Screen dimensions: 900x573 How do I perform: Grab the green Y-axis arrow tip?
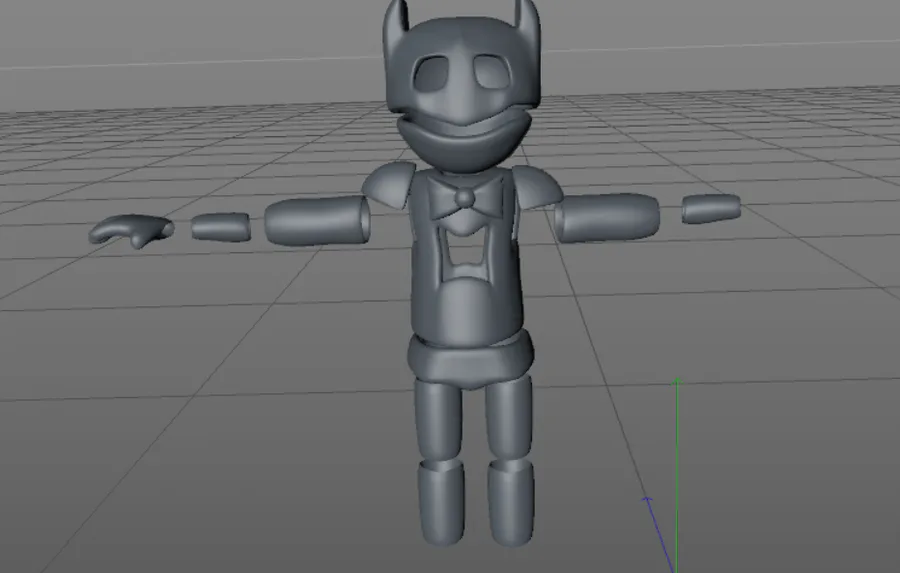coord(677,381)
